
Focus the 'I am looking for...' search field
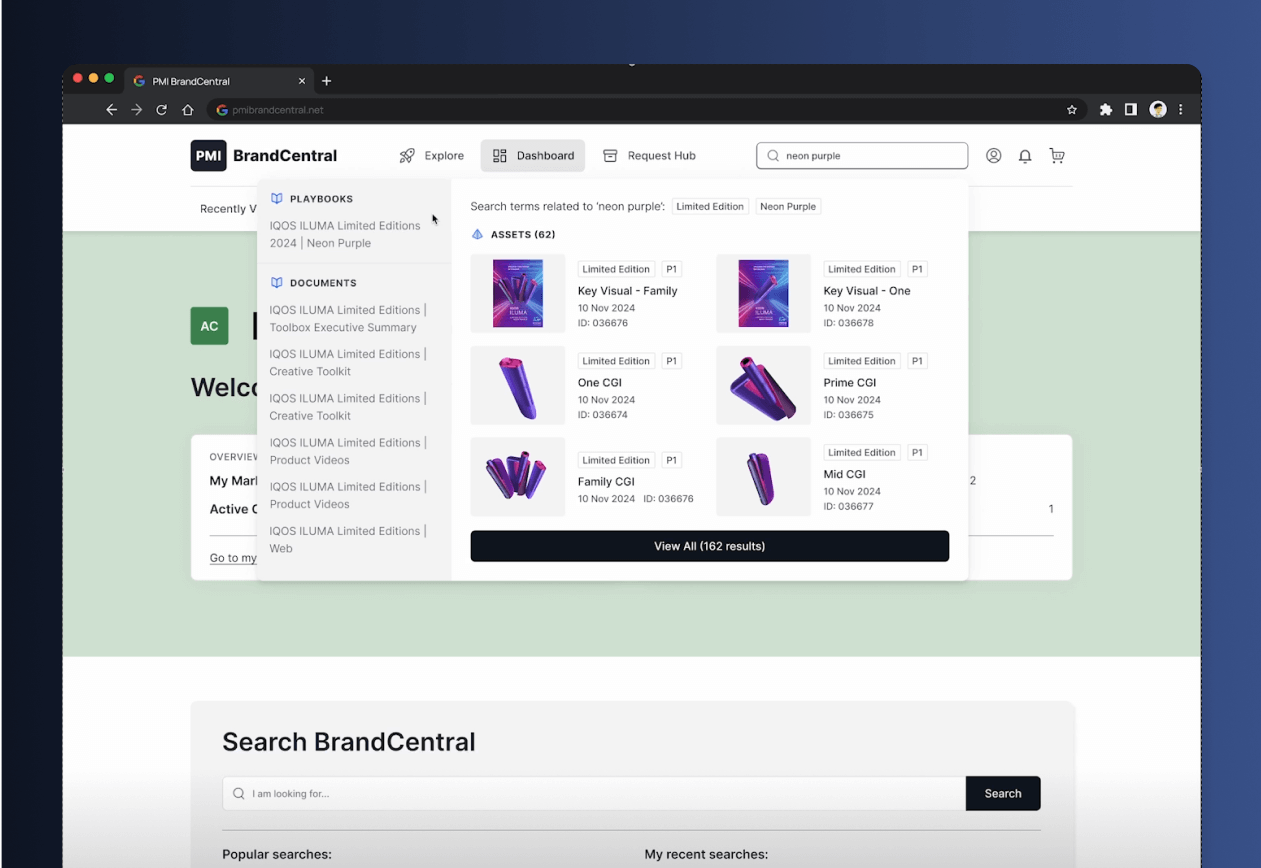(594, 793)
